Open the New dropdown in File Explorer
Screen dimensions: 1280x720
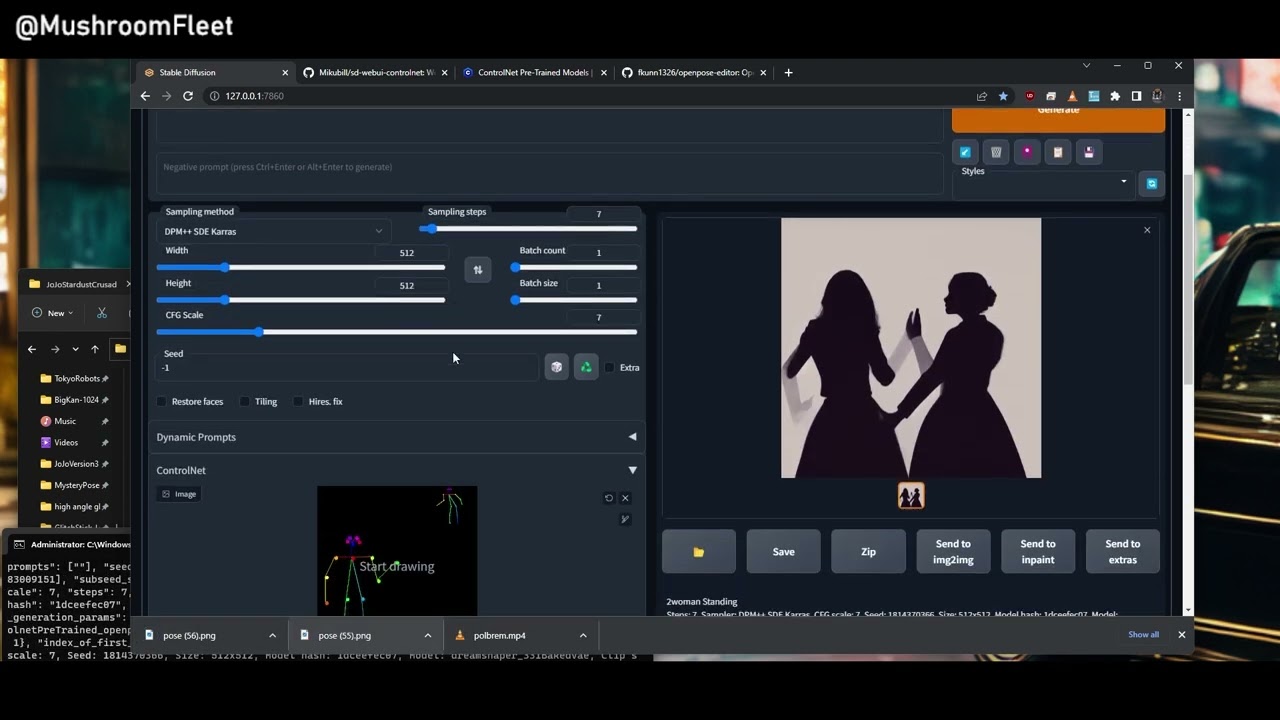click(52, 313)
